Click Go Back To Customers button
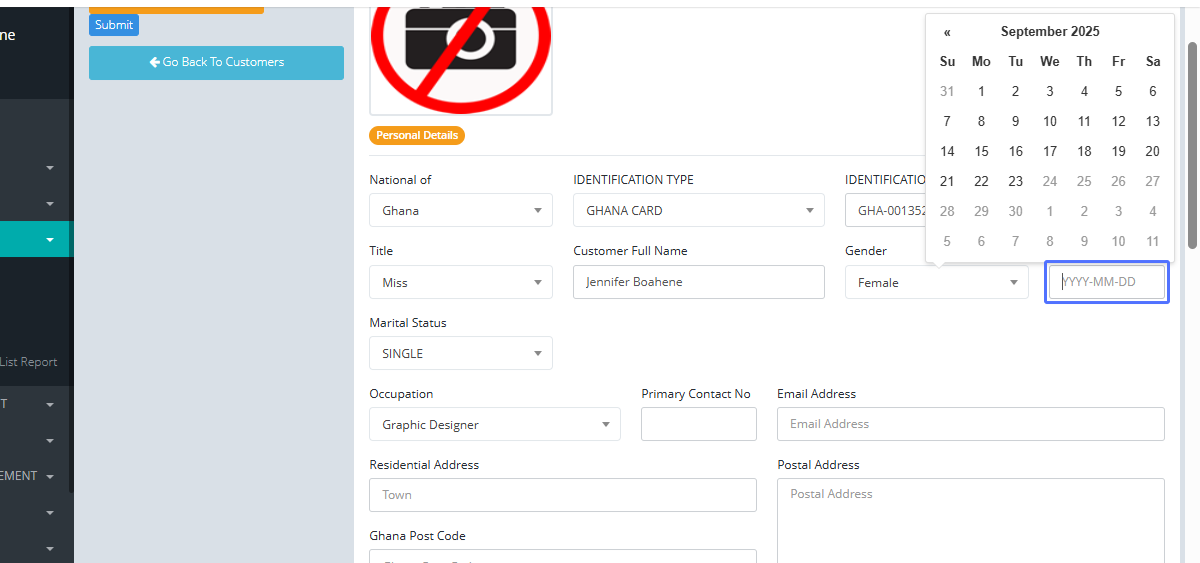1200x563 pixels. (x=216, y=62)
